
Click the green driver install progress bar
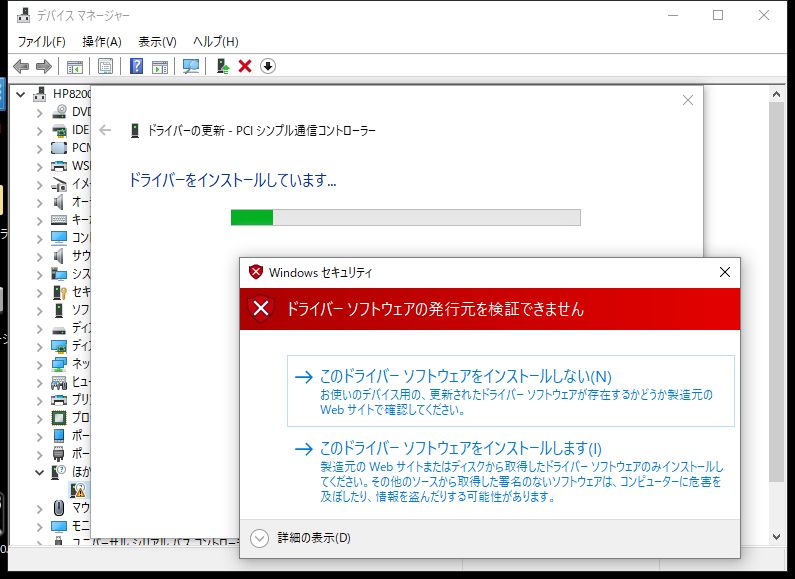406,218
